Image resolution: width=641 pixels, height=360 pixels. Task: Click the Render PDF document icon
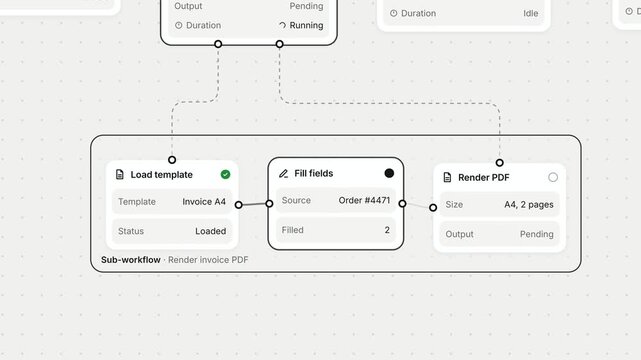tap(447, 177)
